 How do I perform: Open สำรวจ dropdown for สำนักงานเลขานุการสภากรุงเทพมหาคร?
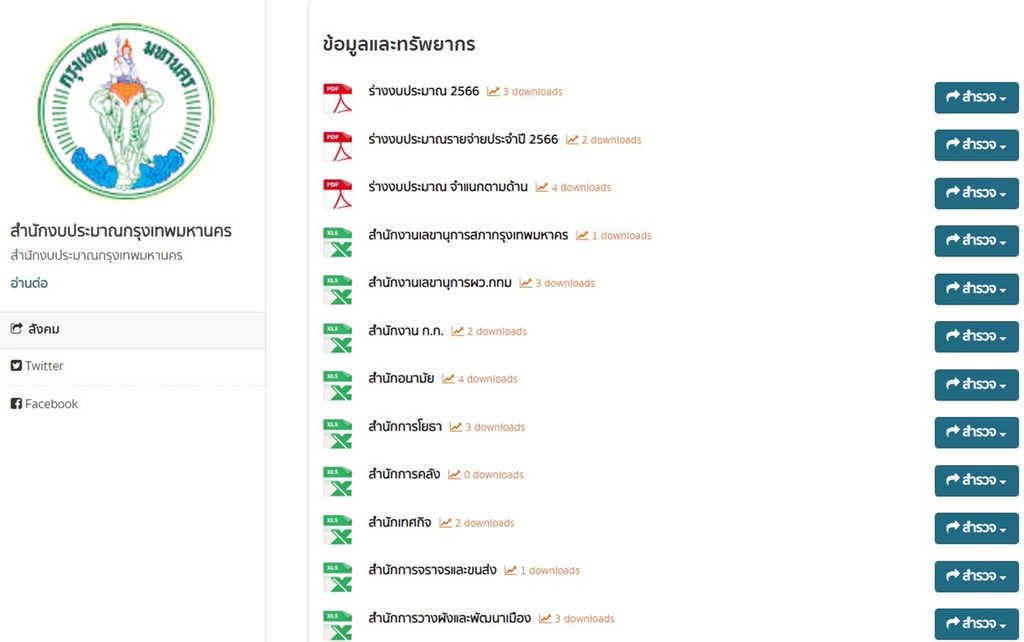coord(976,241)
